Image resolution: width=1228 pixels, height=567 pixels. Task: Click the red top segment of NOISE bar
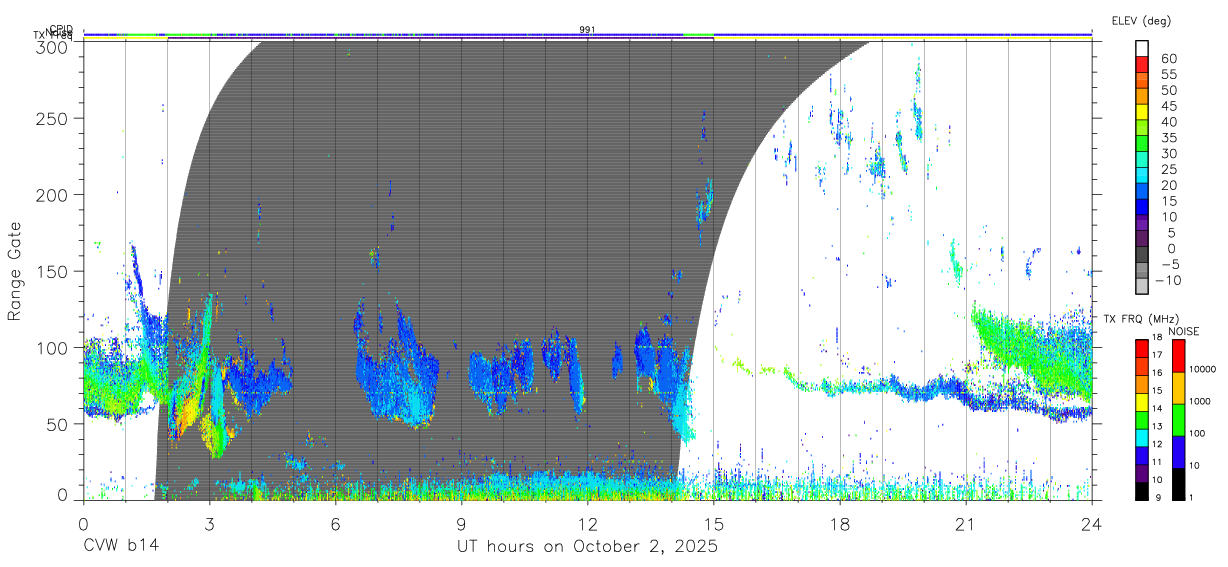click(1177, 354)
